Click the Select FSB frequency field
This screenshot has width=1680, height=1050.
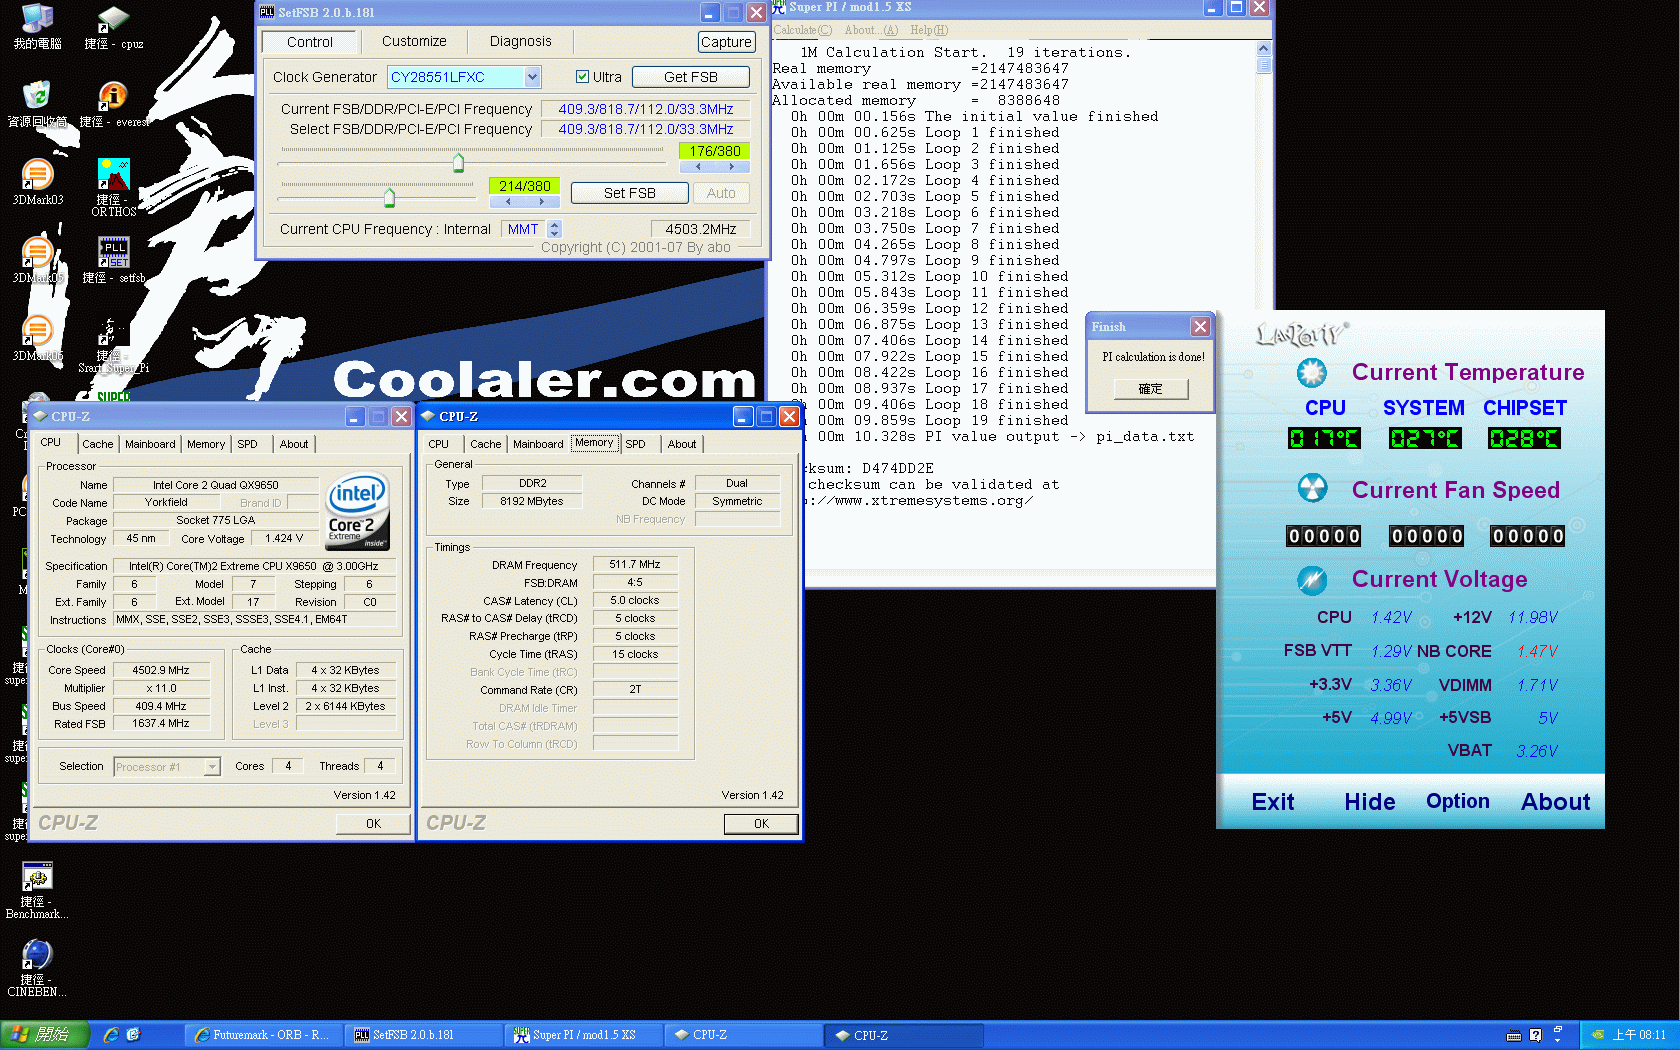point(645,129)
